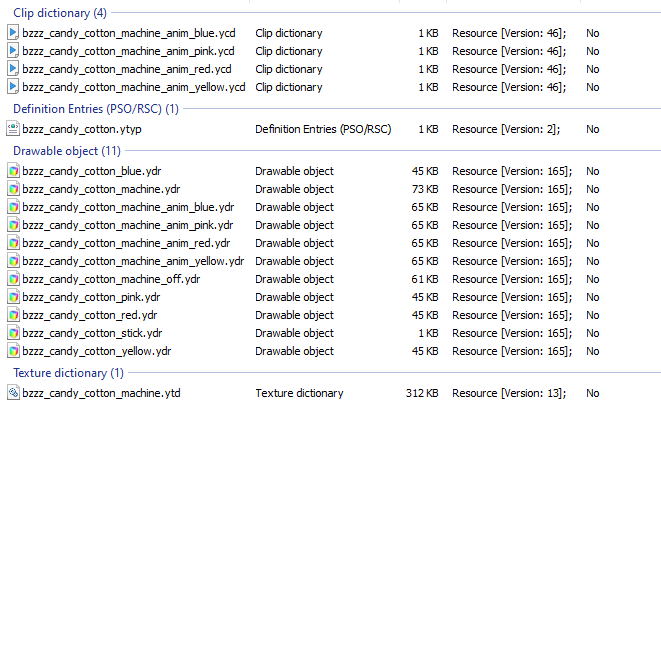
Task: Select bzzz_candy_cotton_machine_anim_yellow.ydr file name
Action: click(133, 261)
